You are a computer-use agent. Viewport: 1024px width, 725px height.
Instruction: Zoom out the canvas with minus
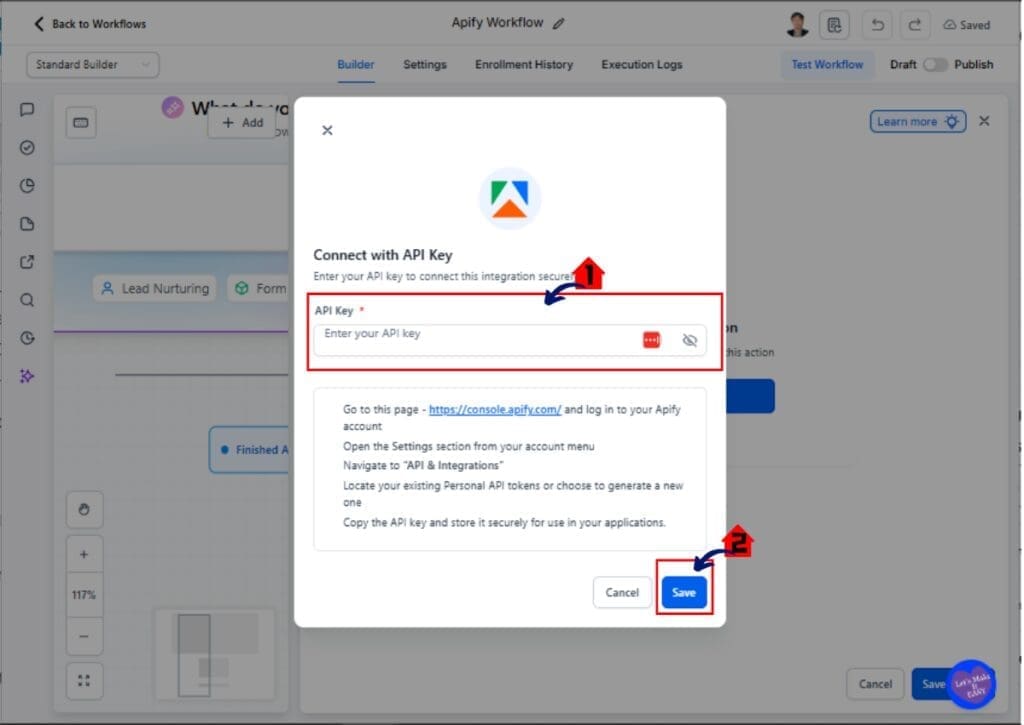[x=84, y=636]
